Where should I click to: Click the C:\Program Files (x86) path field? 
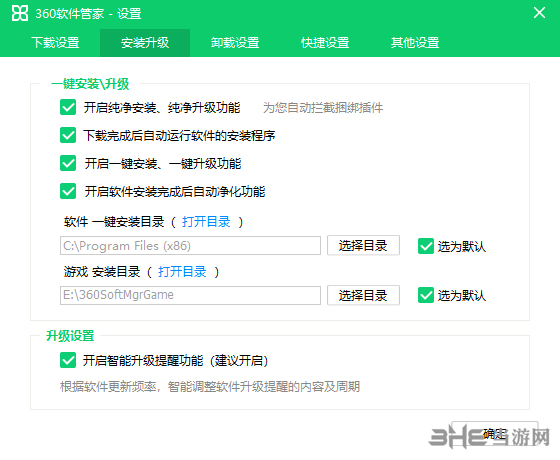point(190,245)
